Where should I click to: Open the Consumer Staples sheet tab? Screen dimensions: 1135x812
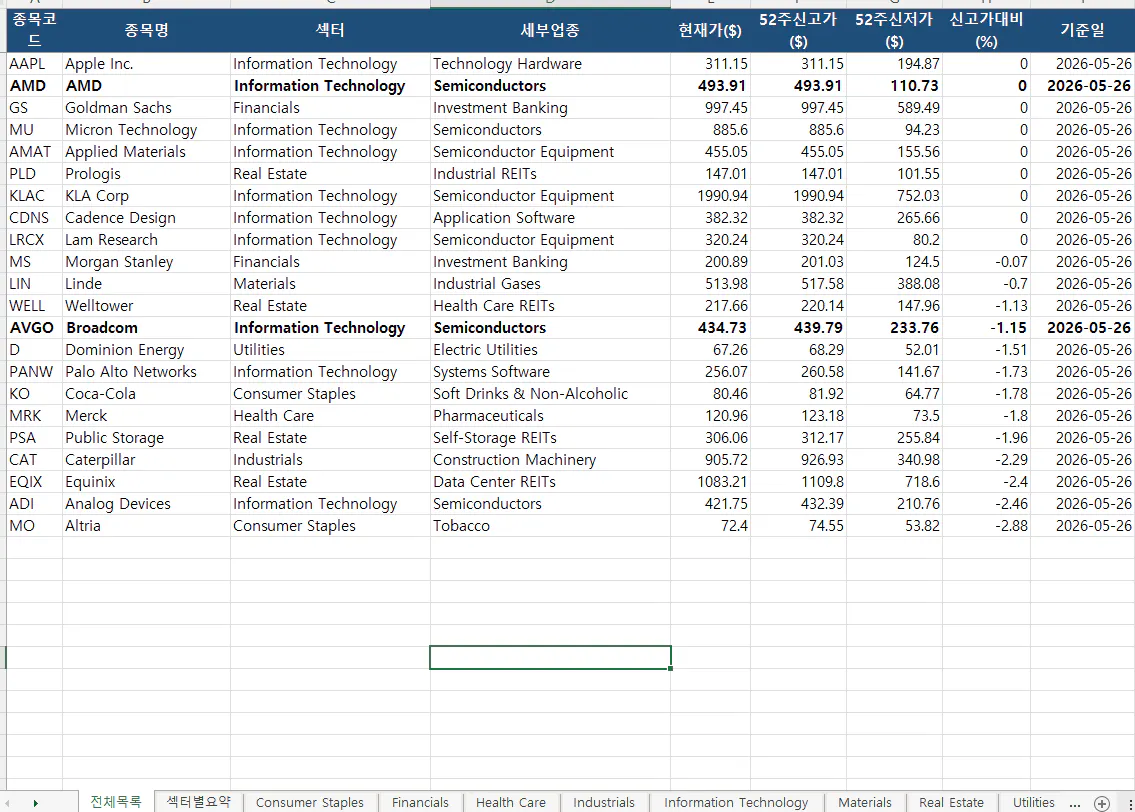(310, 802)
